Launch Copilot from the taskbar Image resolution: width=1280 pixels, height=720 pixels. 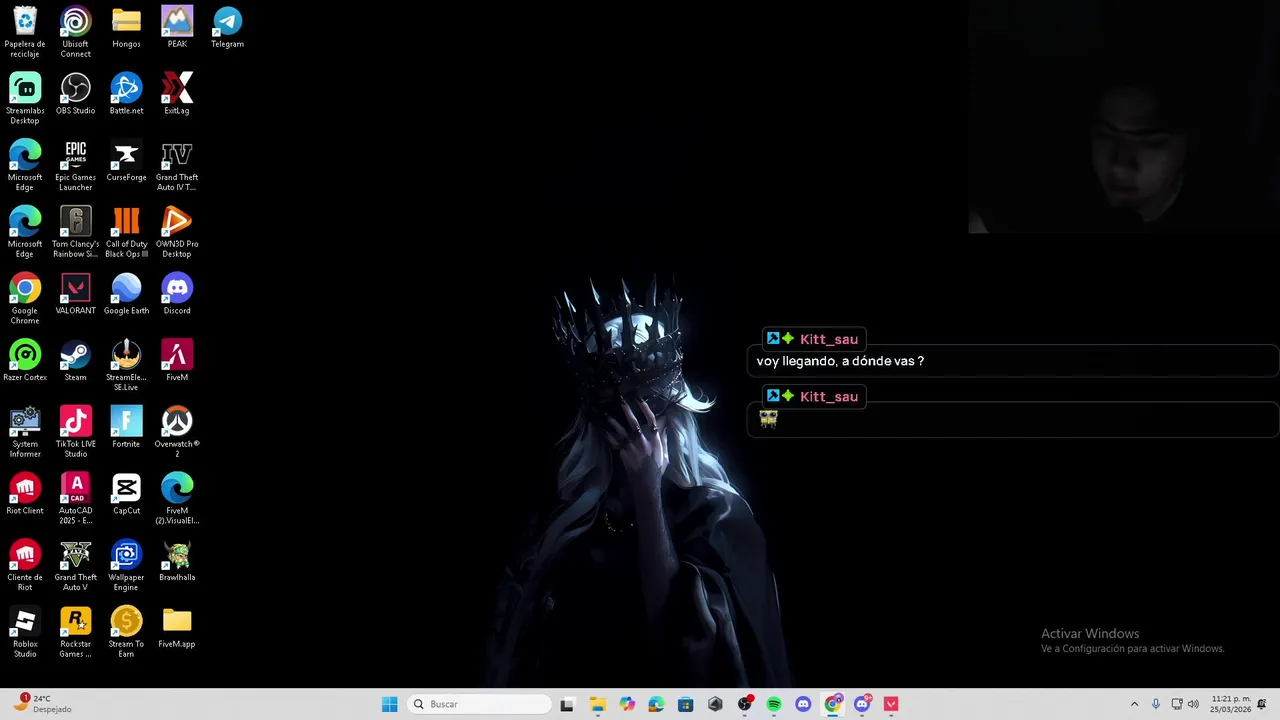tap(627, 704)
